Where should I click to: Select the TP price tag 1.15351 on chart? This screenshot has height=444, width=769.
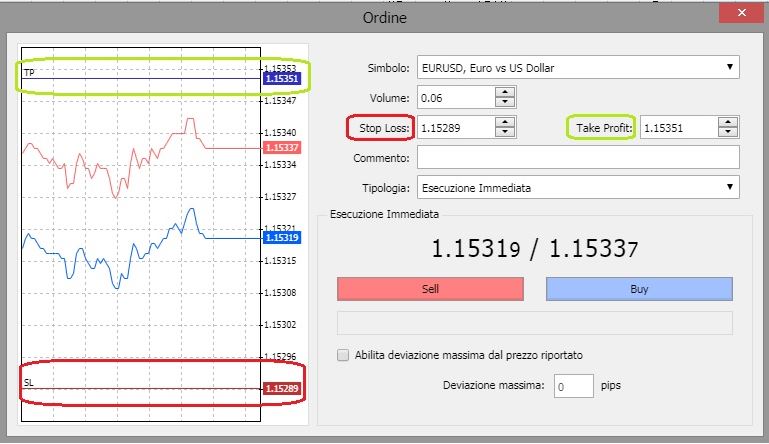282,78
